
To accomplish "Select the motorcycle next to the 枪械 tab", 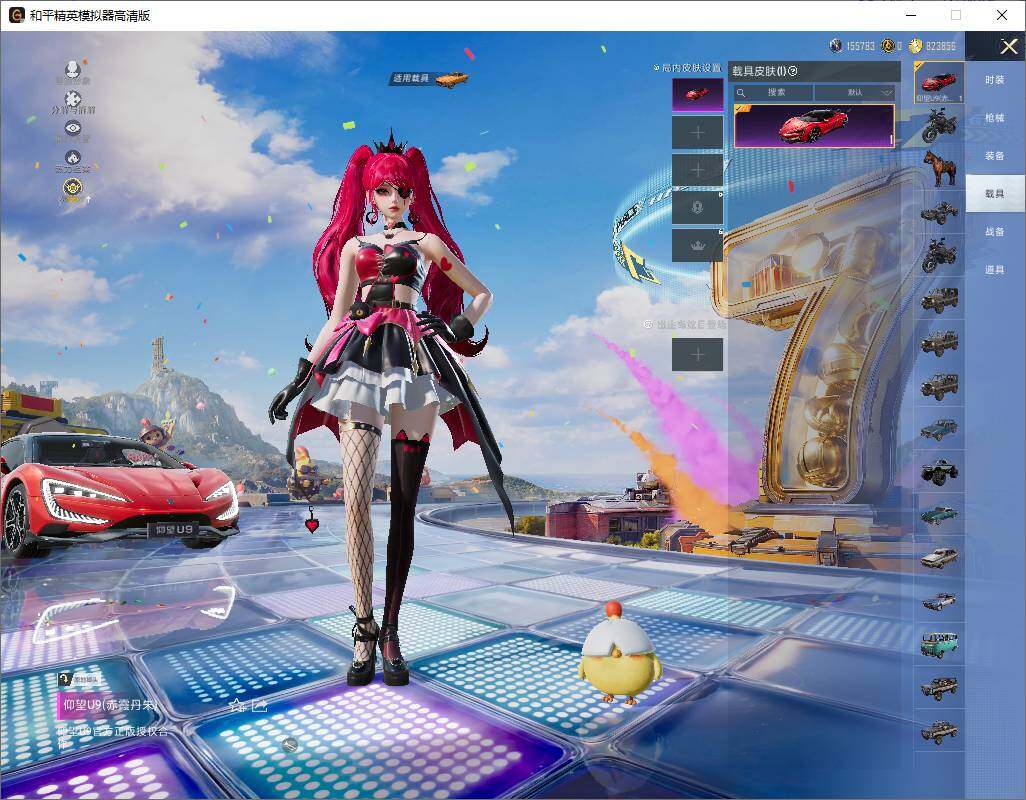I will coord(940,126).
